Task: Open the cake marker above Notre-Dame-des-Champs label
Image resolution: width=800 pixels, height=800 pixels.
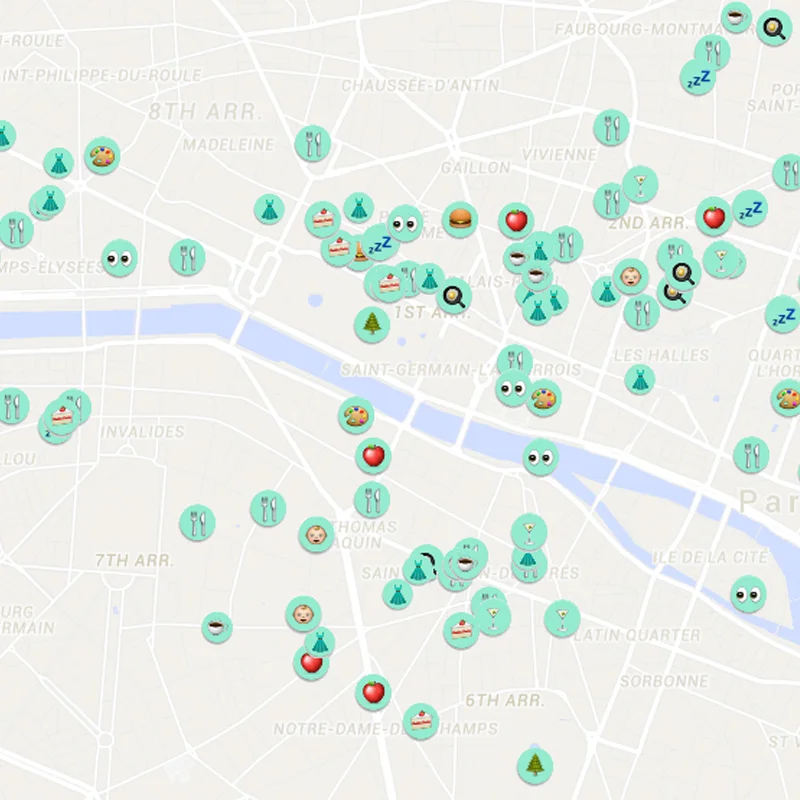Action: pyautogui.click(x=420, y=721)
